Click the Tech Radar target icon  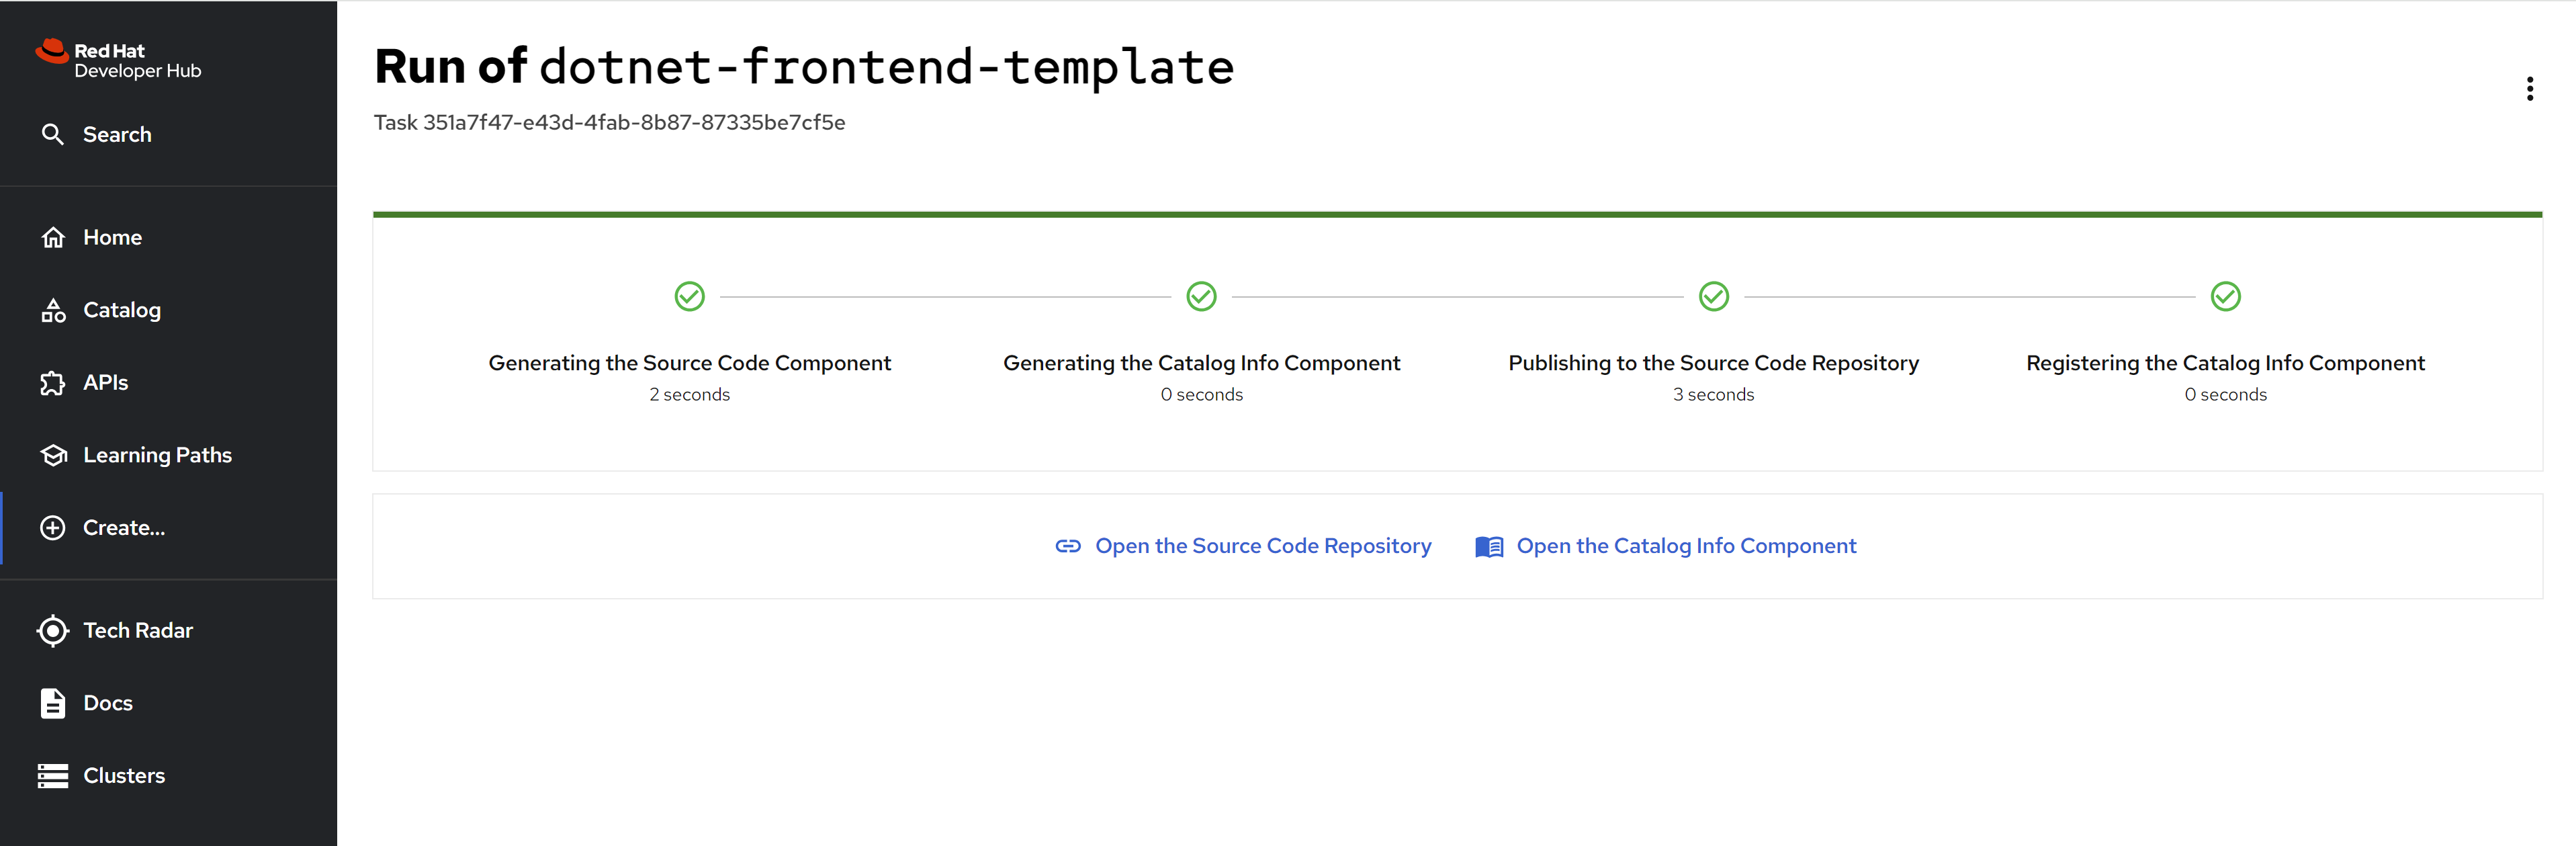point(53,631)
